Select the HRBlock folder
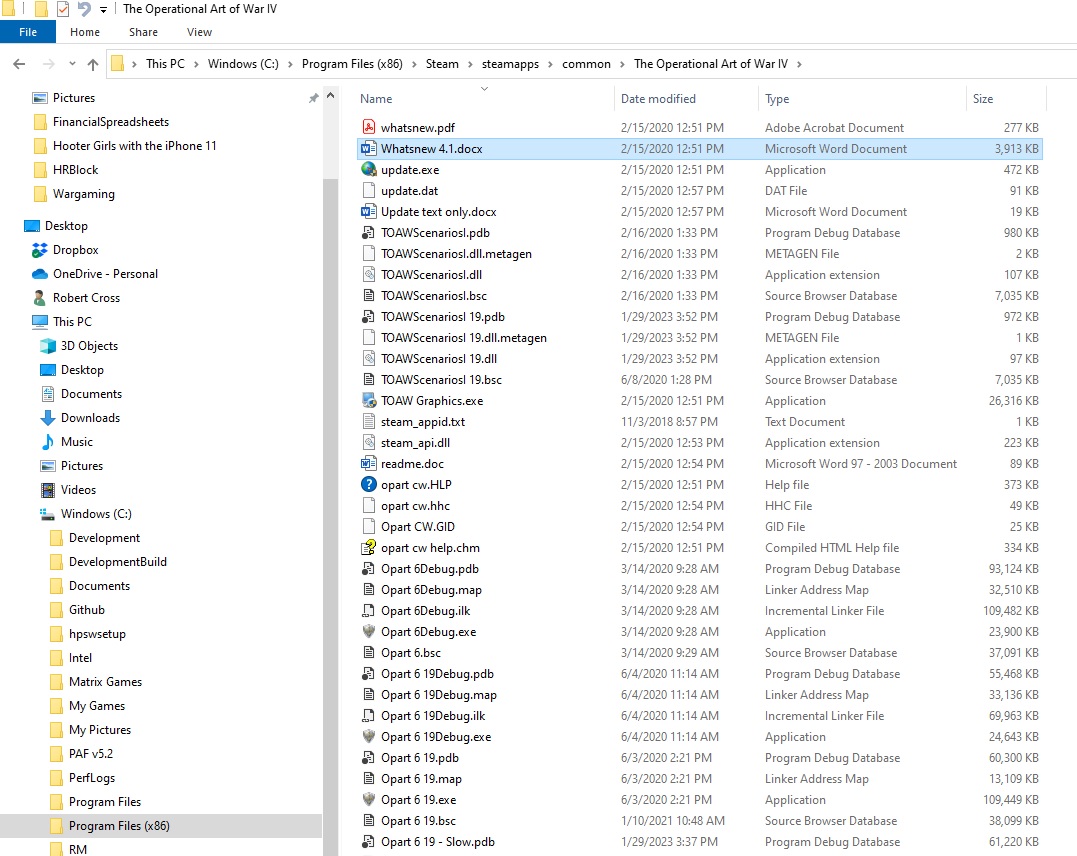Image resolution: width=1077 pixels, height=856 pixels. (x=76, y=170)
